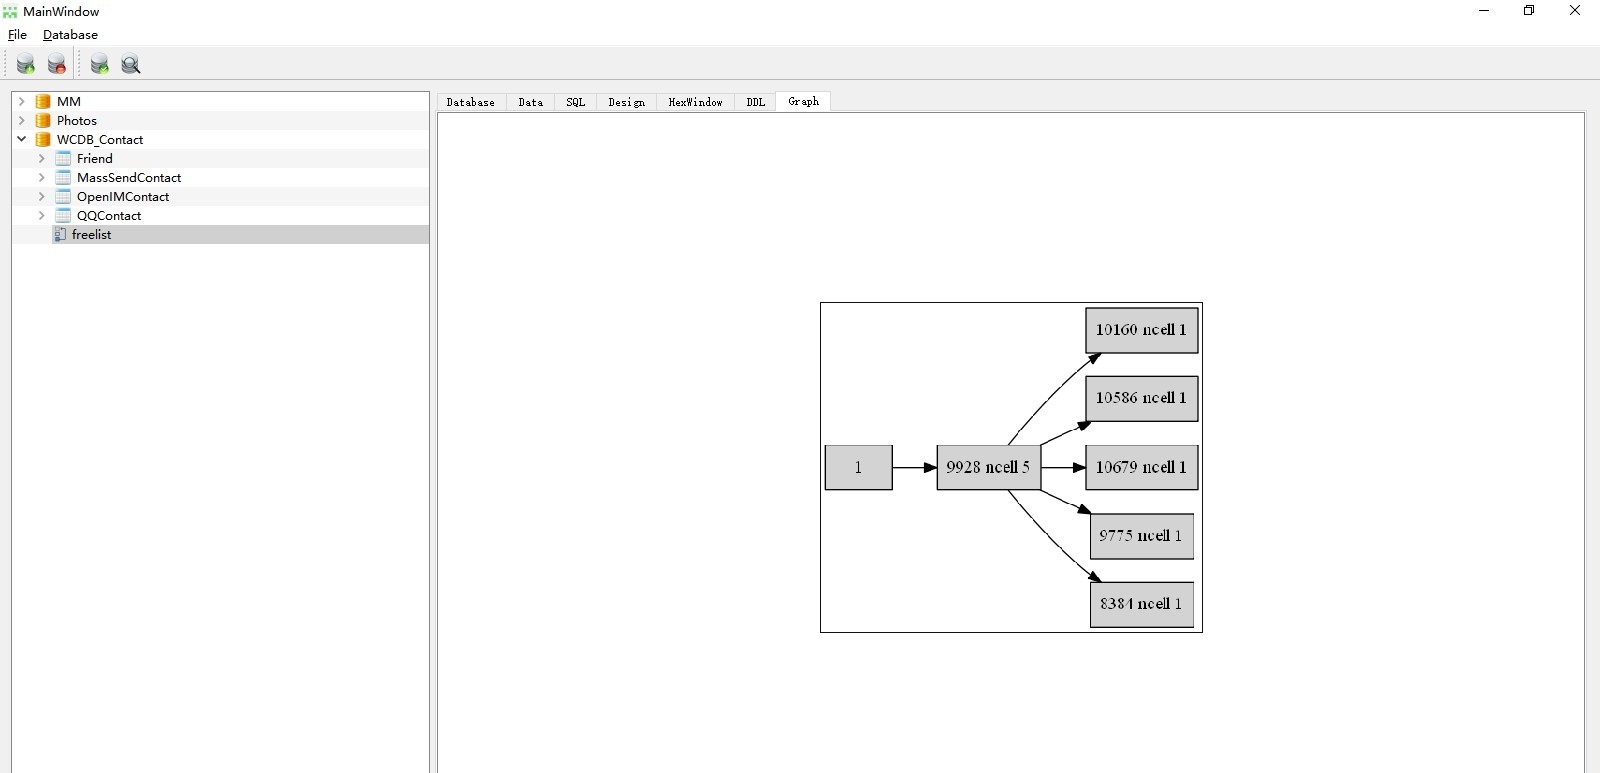Image resolution: width=1603 pixels, height=773 pixels.
Task: Restore down the MainWindow window
Action: point(1529,11)
